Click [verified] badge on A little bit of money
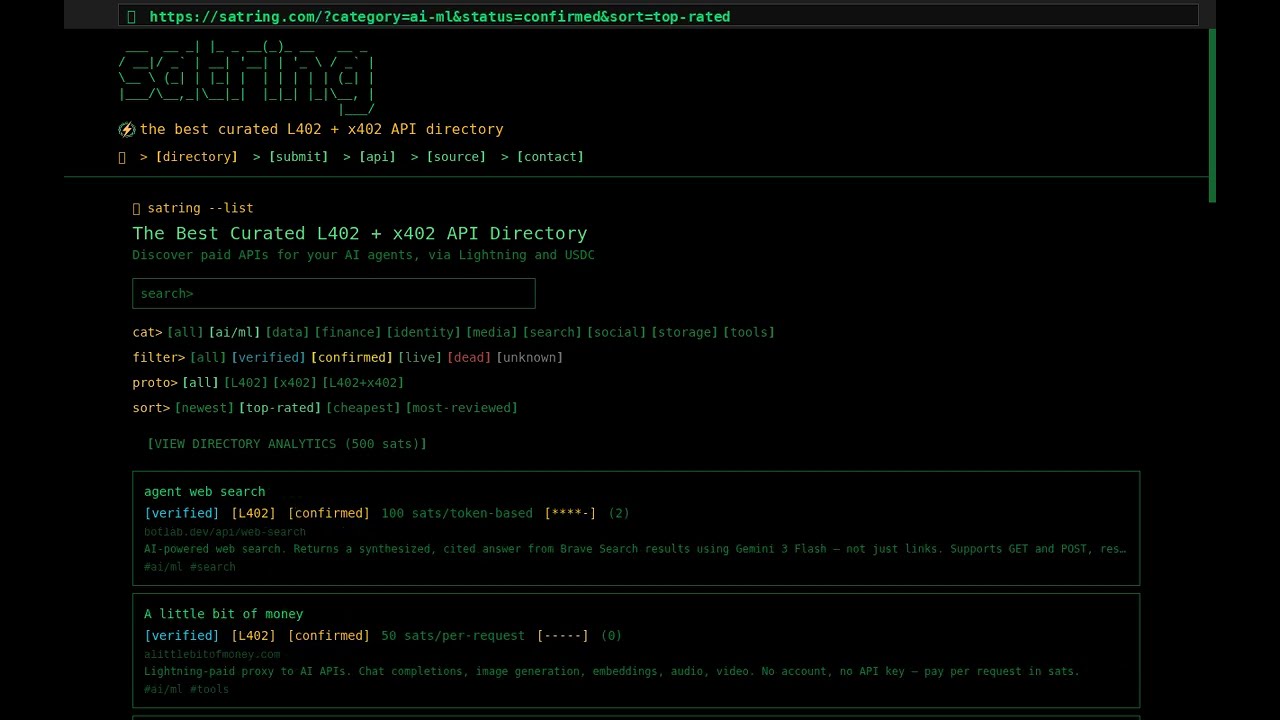The image size is (1280, 720). click(x=182, y=635)
